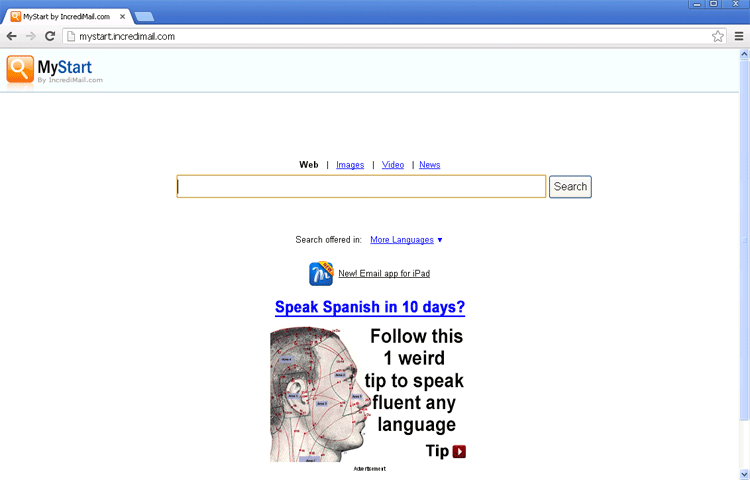Click the MyStart magnifier logo
The height and width of the screenshot is (480, 750).
pyautogui.click(x=20, y=69)
